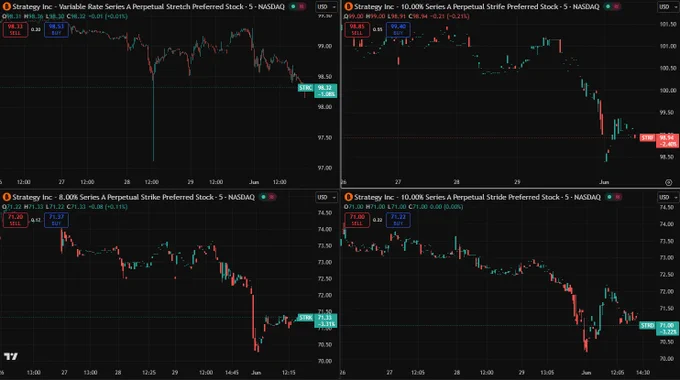This screenshot has width=680, height=380.
Task: Click green market status dot on Strike chart
Action: click(263, 197)
